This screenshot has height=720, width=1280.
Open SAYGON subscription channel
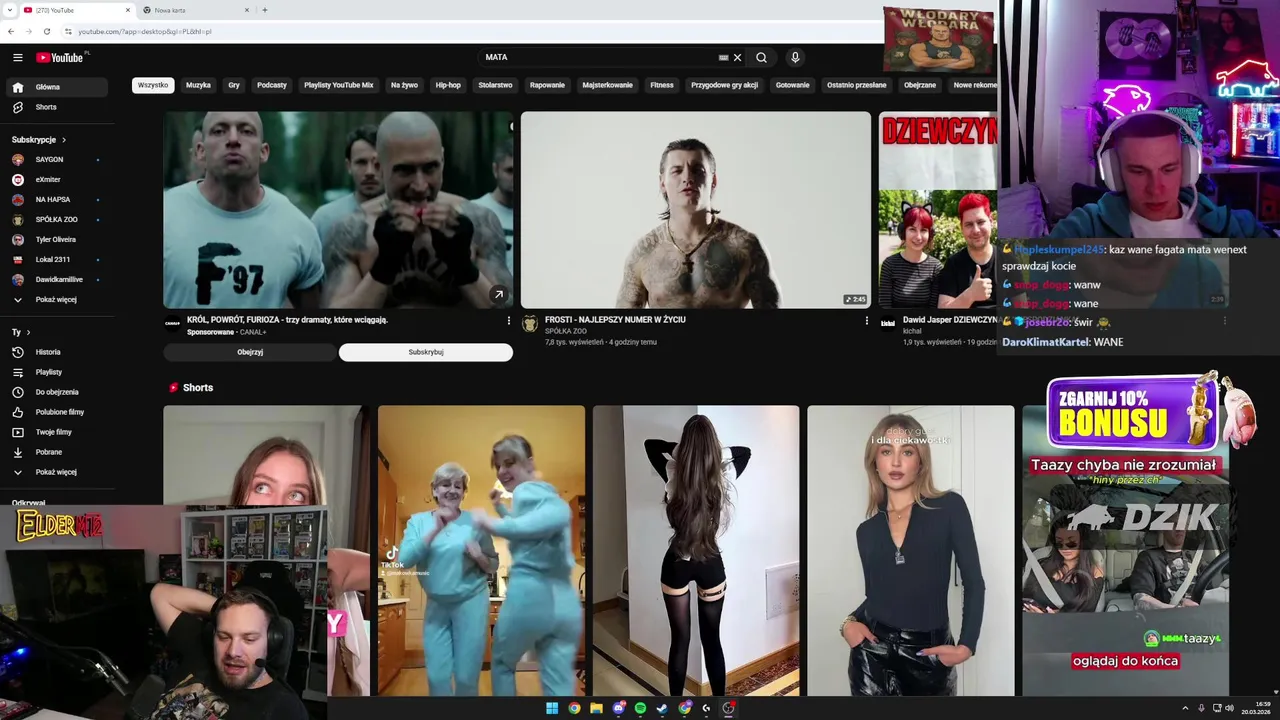click(56, 160)
